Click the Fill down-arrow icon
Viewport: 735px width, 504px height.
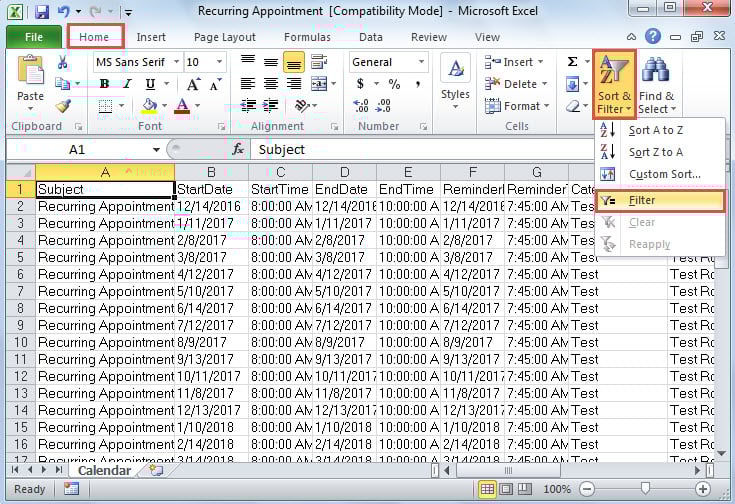tap(572, 84)
